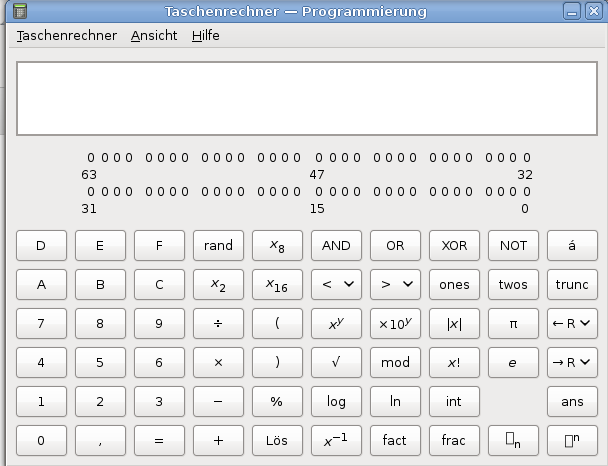Click the ones complement button
The height and width of the screenshot is (466, 608).
coord(454,285)
